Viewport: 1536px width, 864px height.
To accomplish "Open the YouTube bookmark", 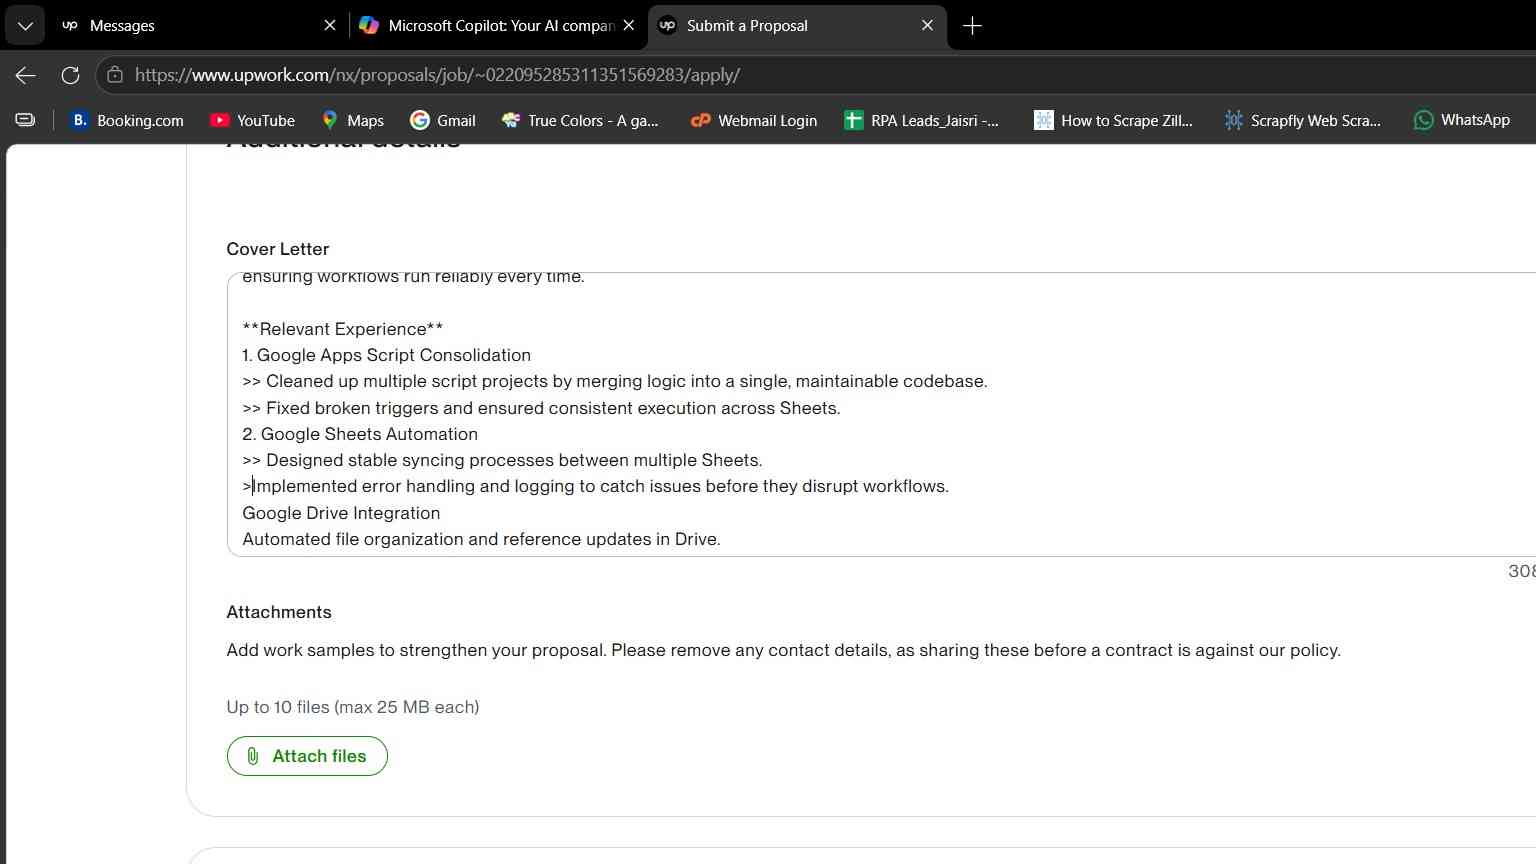I will click(x=252, y=120).
